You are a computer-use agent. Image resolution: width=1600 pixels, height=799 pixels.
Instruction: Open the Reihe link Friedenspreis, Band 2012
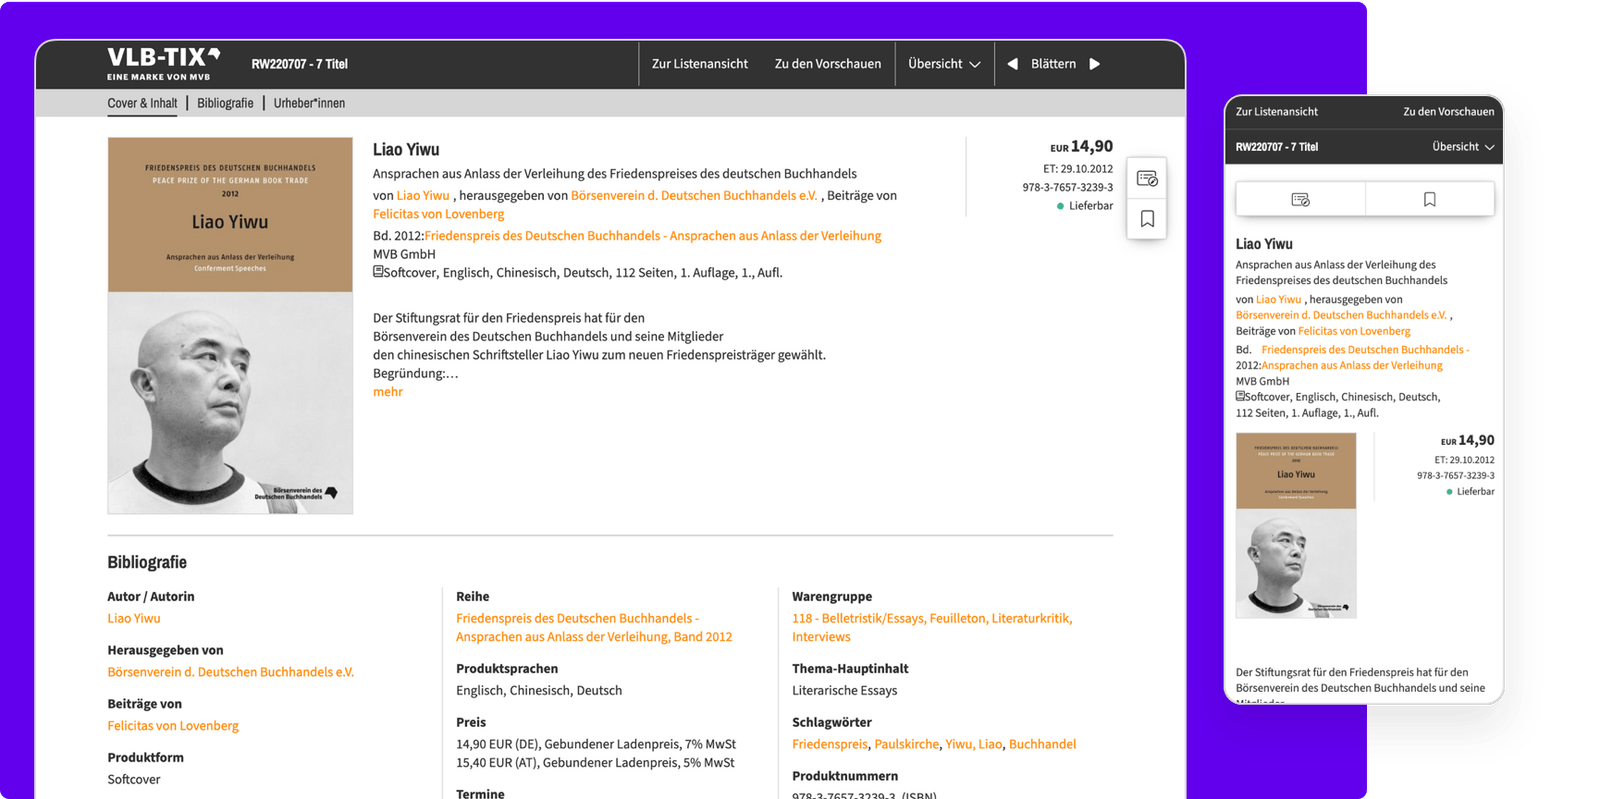[x=594, y=628]
